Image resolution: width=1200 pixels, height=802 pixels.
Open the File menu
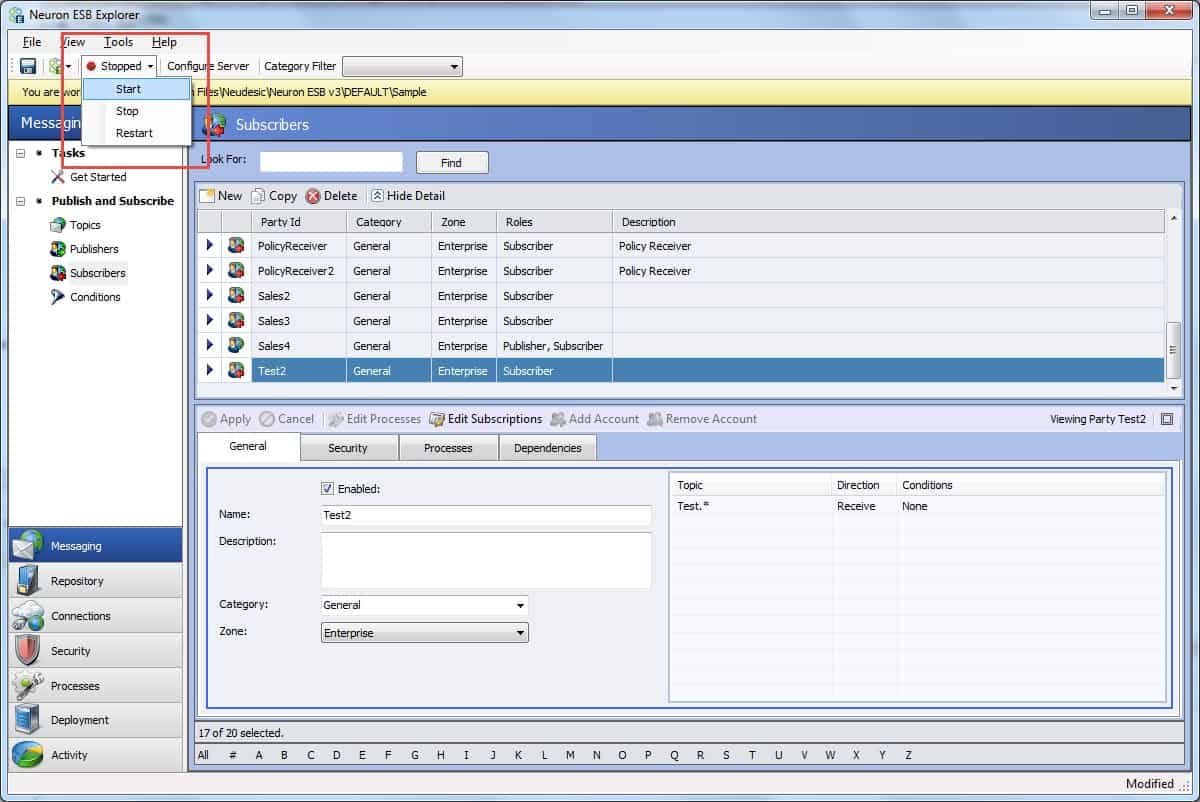point(32,42)
